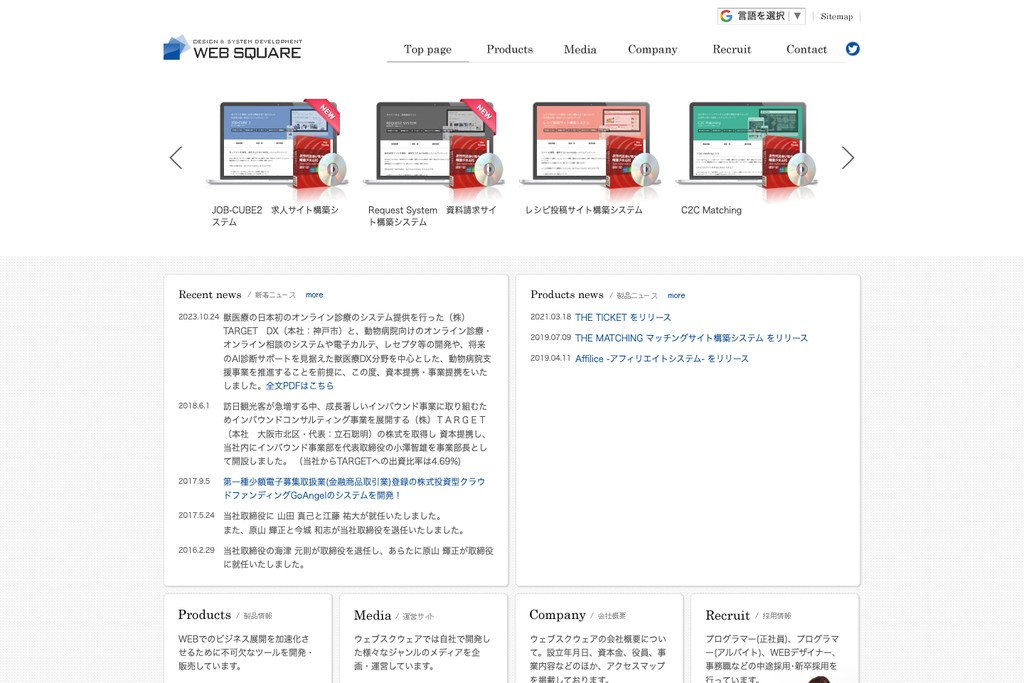The width and height of the screenshot is (1024, 683).
Task: Click the 2016.2.29 news date
Action: click(x=197, y=550)
